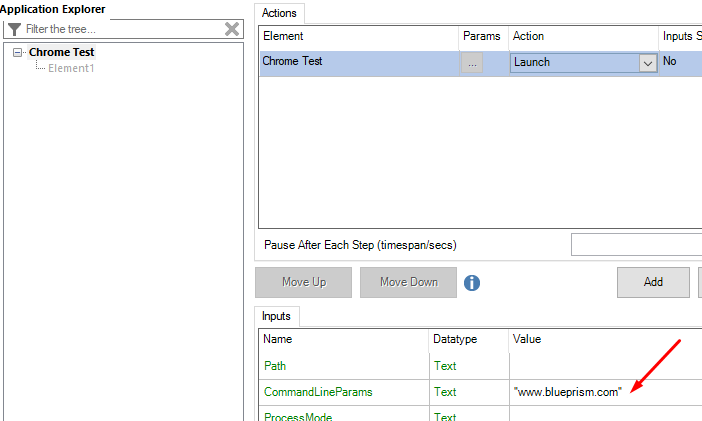Click the Add button
This screenshot has width=702, height=421.
point(653,282)
